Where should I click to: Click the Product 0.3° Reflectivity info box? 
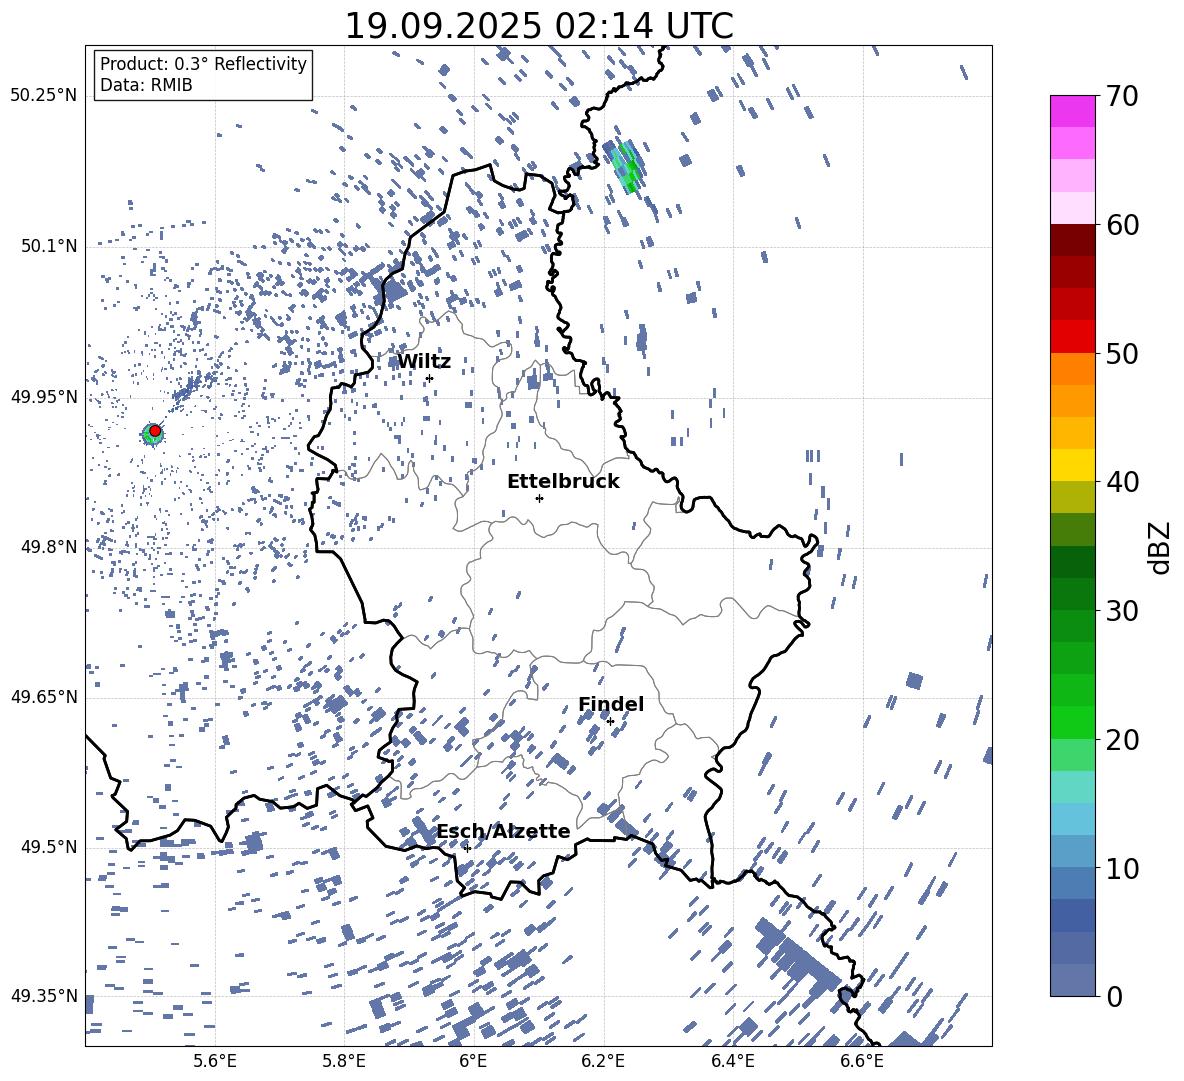(203, 75)
